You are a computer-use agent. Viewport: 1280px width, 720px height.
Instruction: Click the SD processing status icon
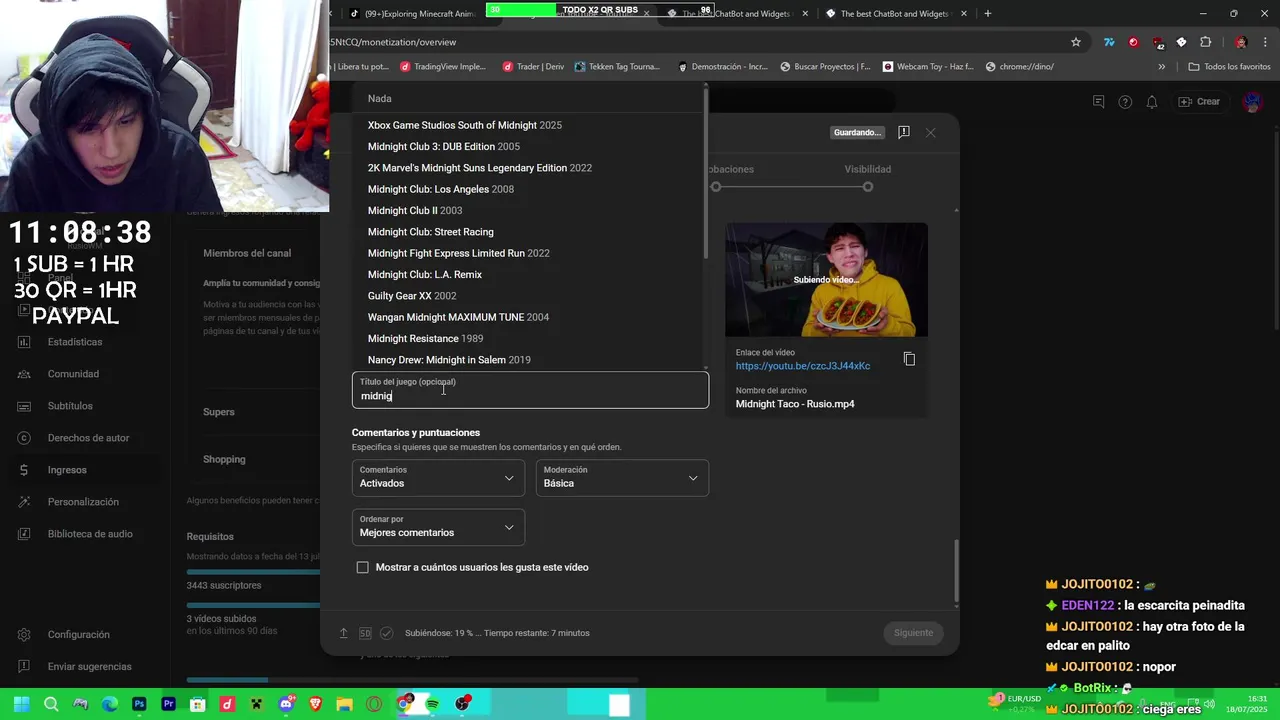point(365,633)
